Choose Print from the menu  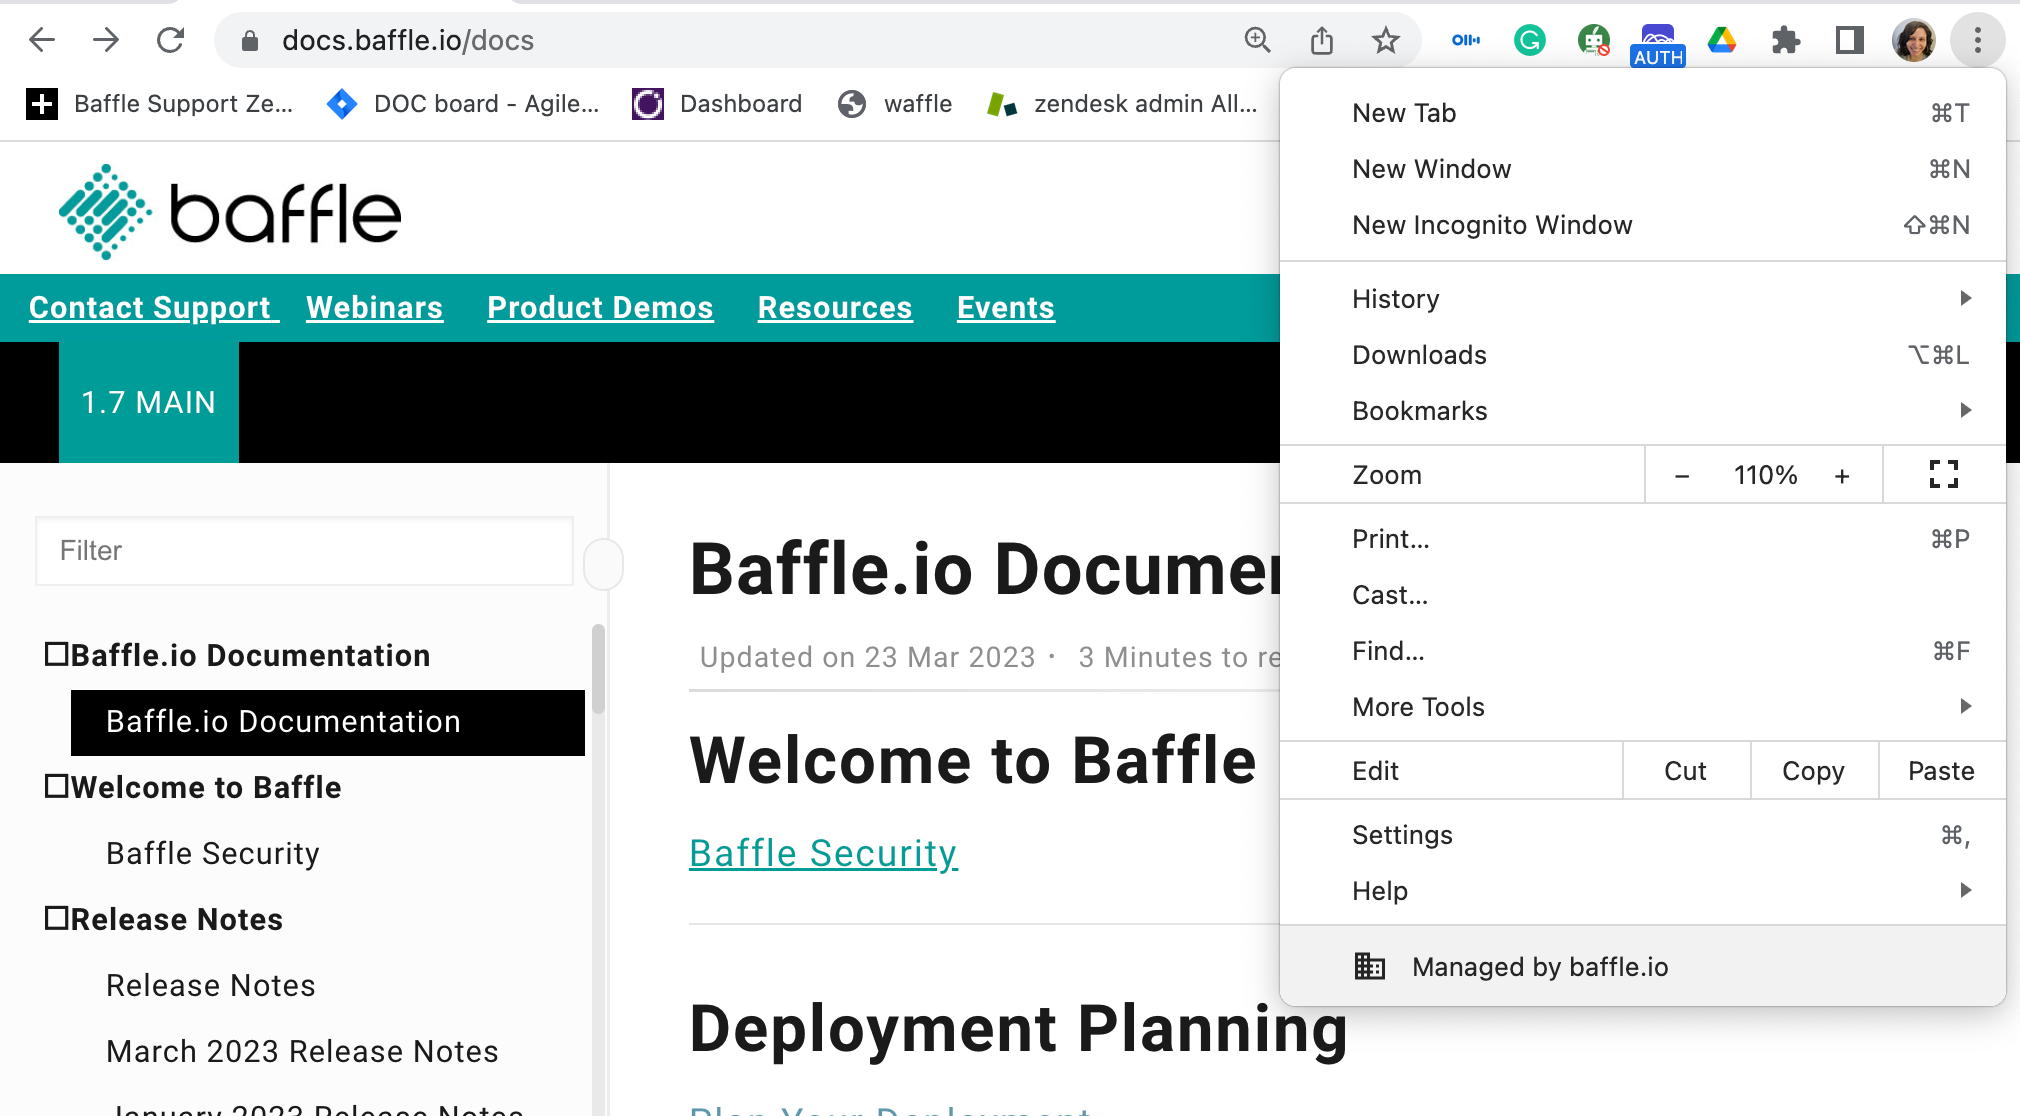click(1643, 539)
